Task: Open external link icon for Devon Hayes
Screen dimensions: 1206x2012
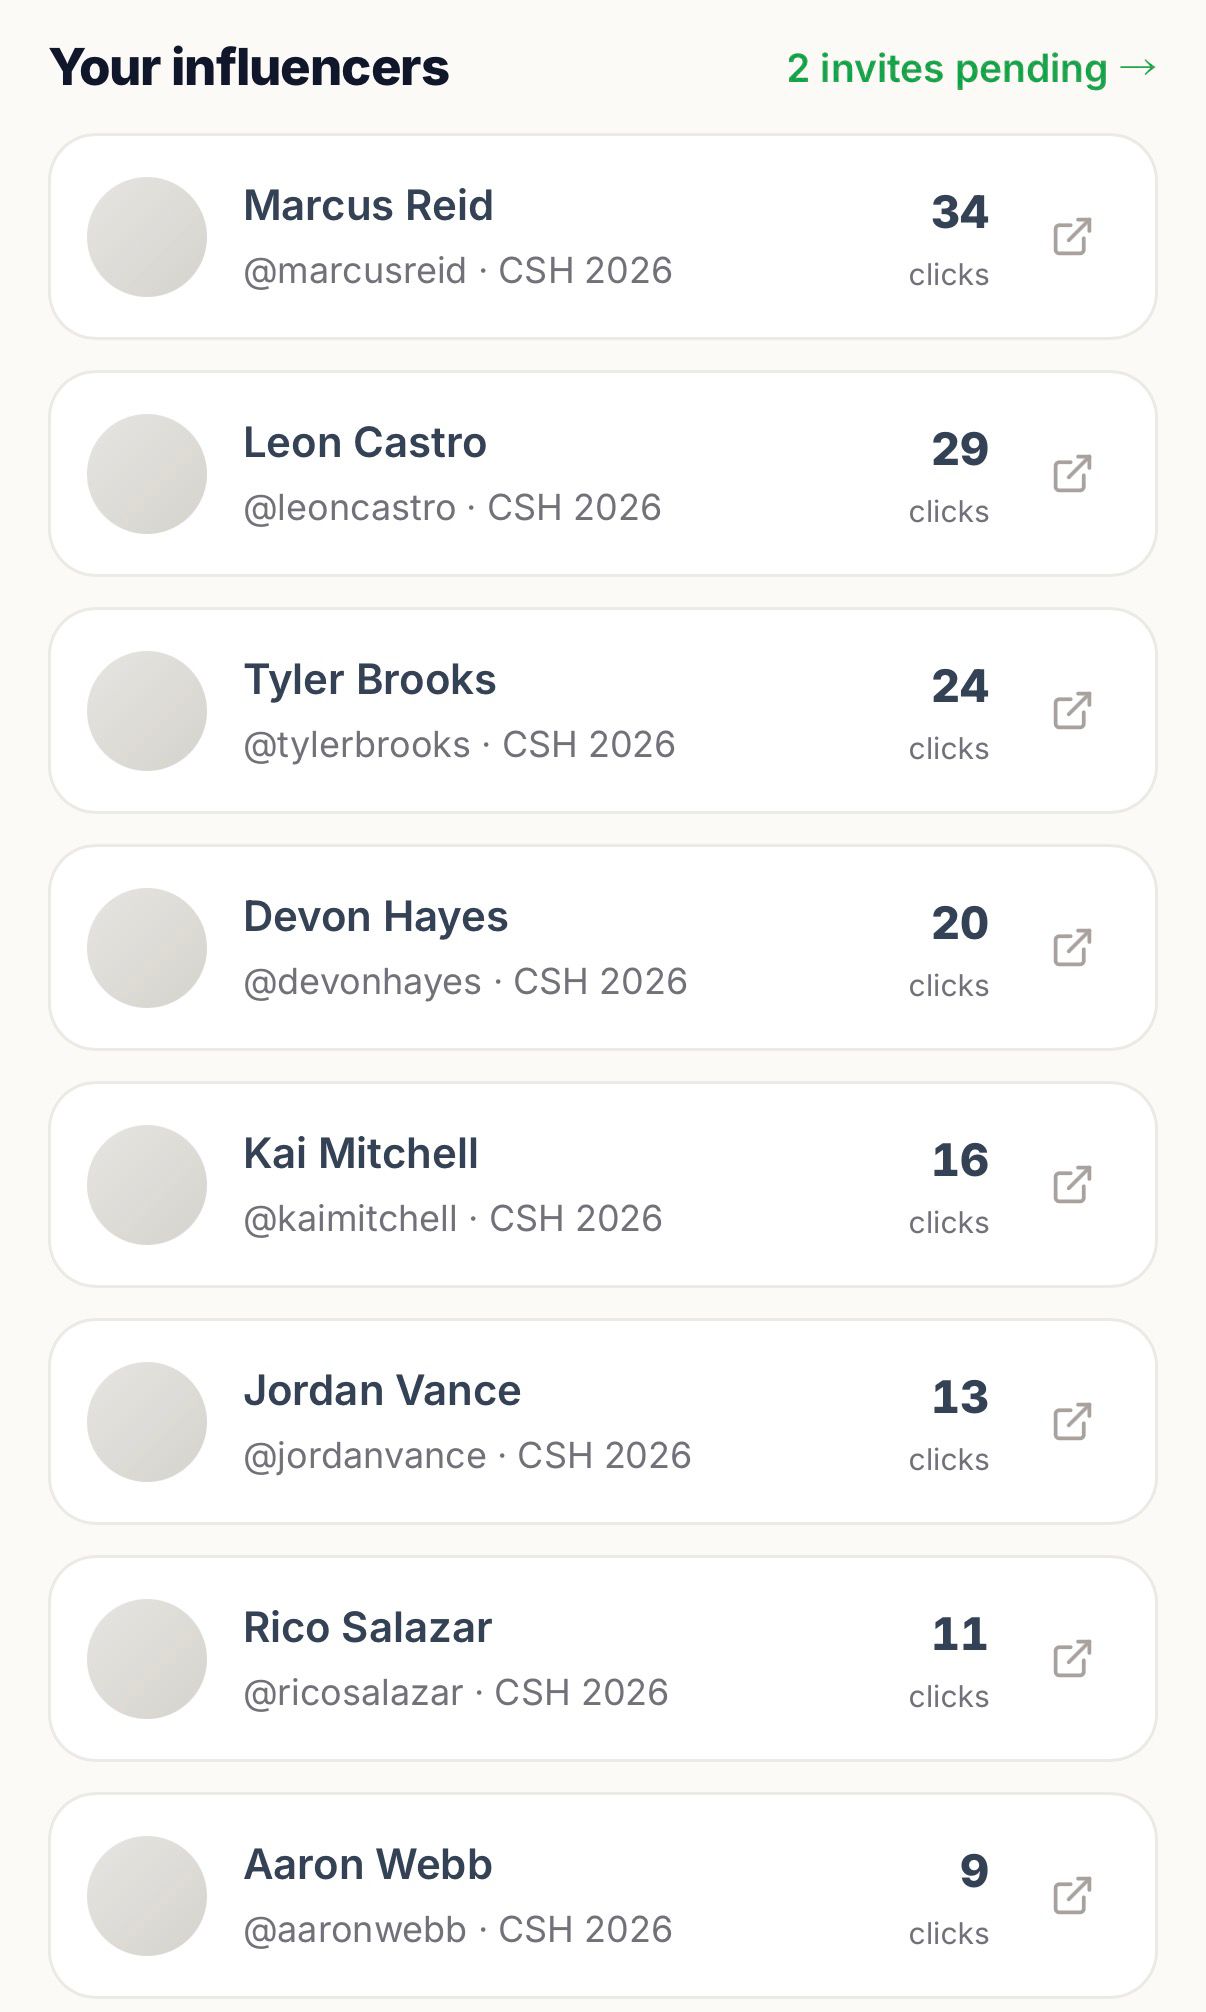Action: [x=1072, y=948]
